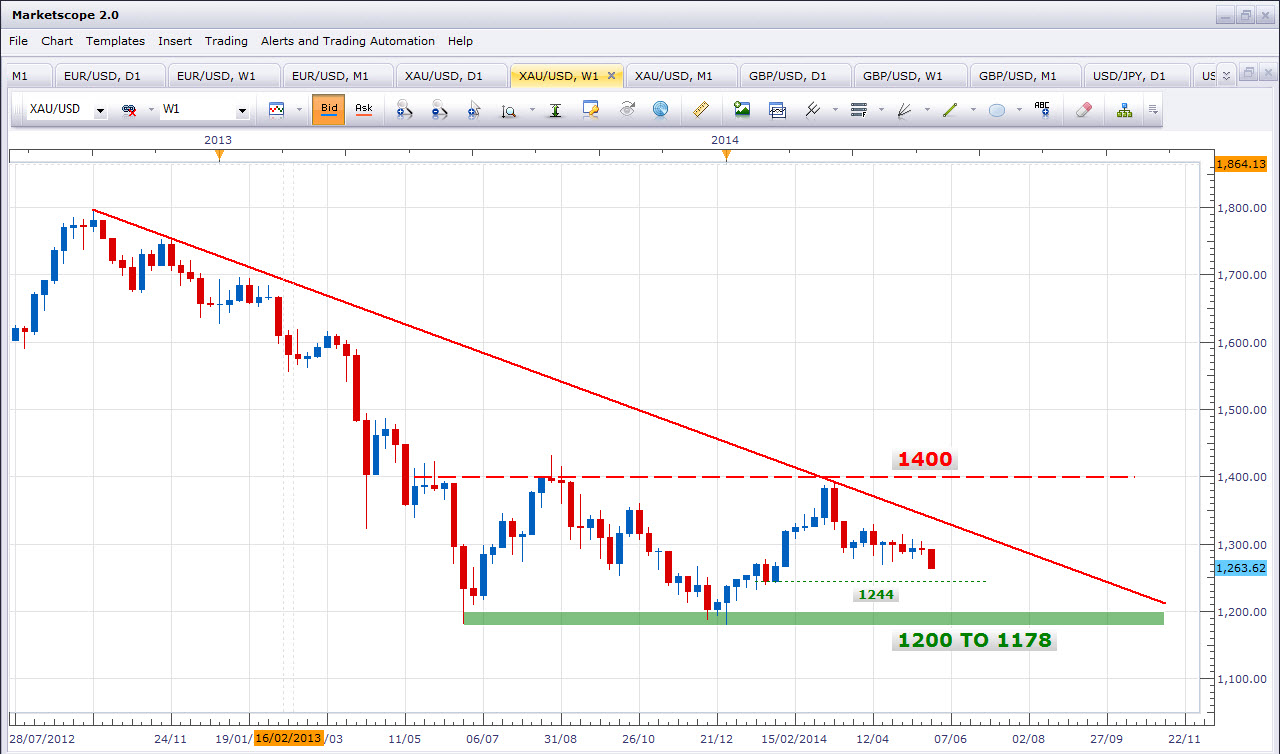
Task: Click the add indicator chart window icon
Action: pos(777,110)
